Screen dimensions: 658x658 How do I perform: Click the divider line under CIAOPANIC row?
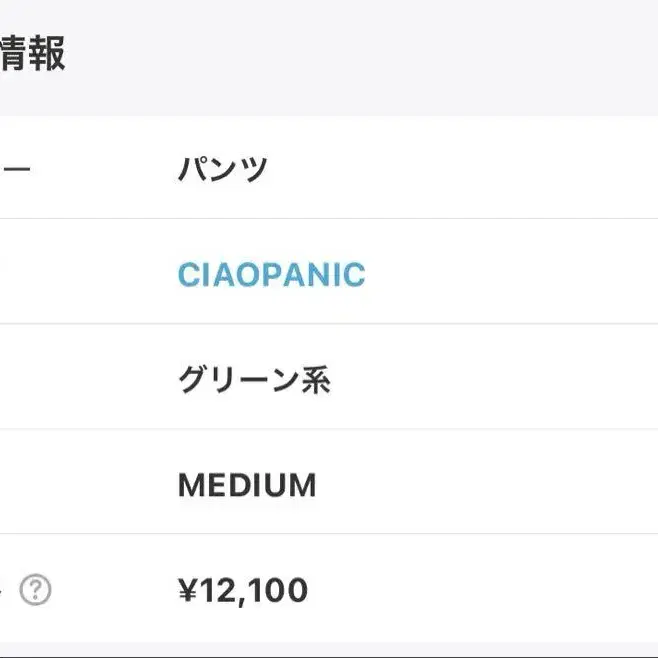tap(329, 324)
